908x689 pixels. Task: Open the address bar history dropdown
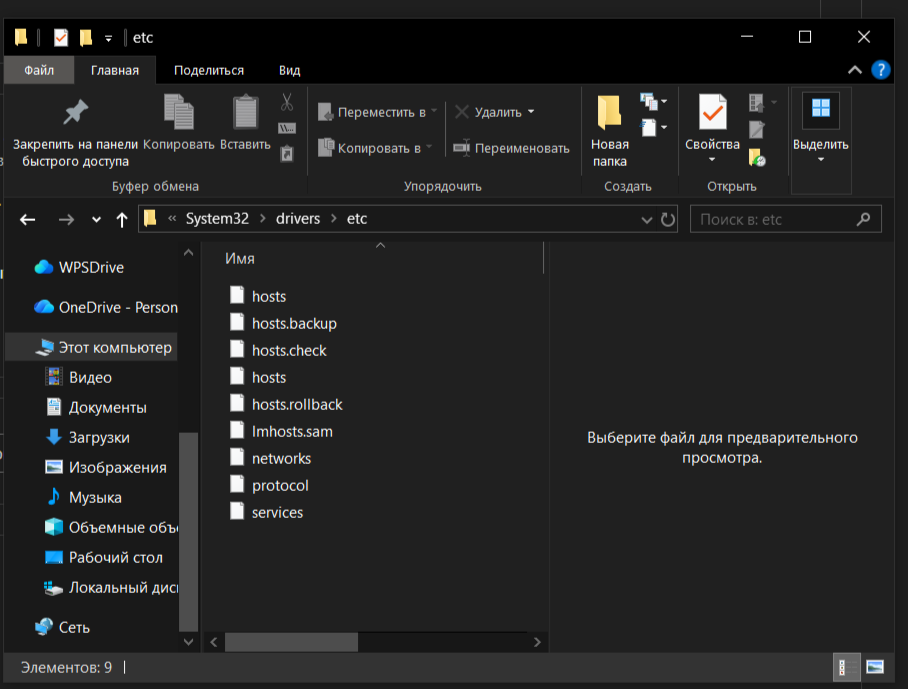pyautogui.click(x=646, y=219)
